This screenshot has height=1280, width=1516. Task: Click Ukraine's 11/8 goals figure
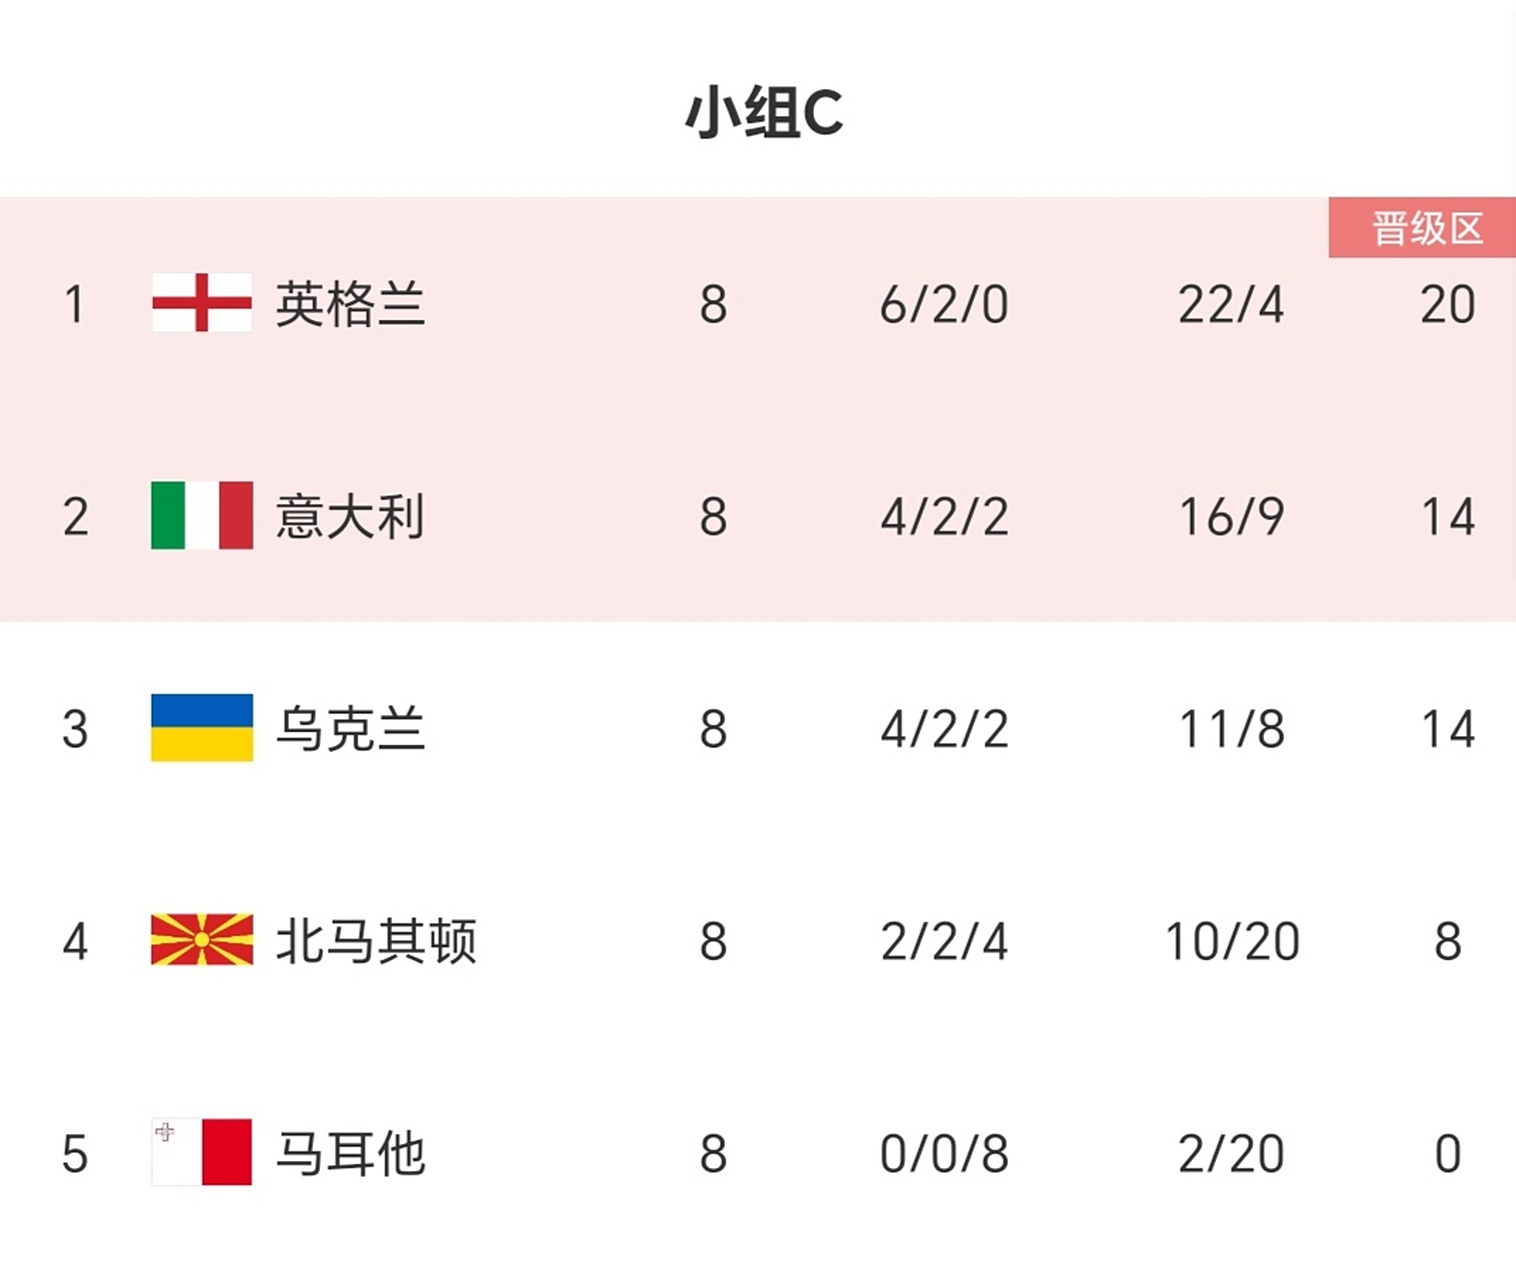(1231, 729)
